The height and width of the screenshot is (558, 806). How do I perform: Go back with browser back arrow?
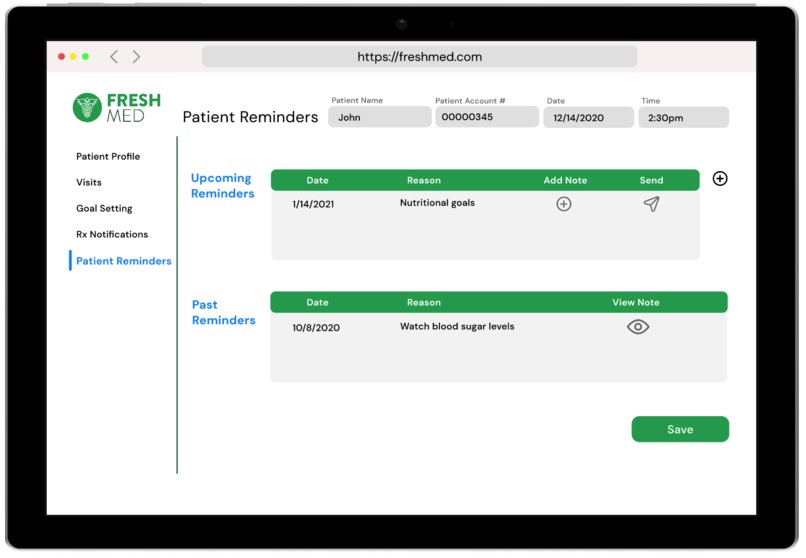pos(114,57)
